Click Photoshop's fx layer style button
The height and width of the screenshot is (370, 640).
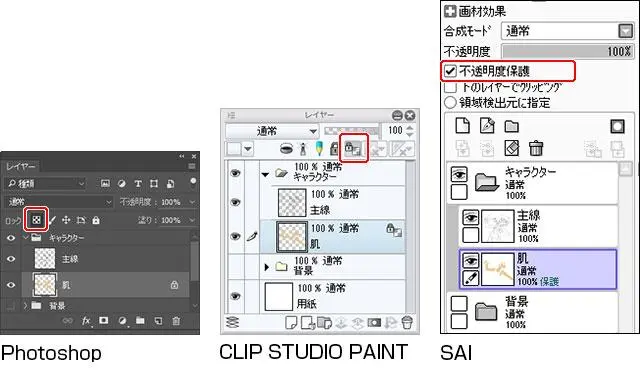(x=86, y=321)
